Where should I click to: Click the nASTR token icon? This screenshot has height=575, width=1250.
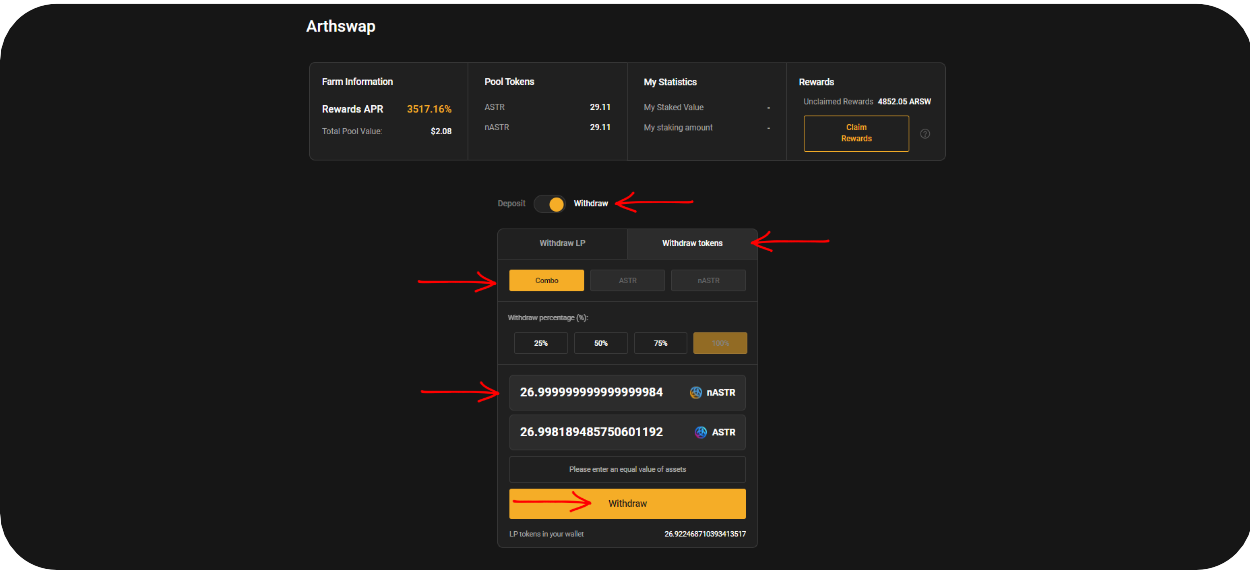(696, 393)
